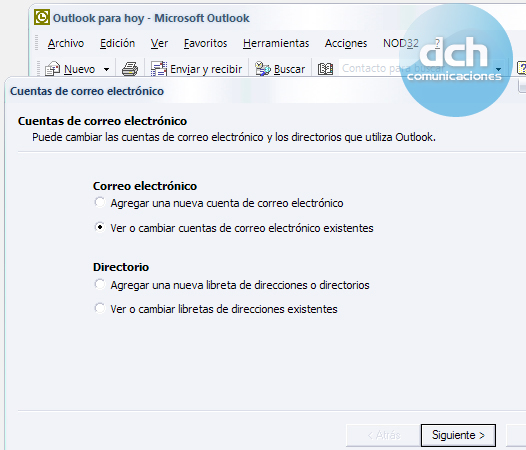Expand the contact search box dropdown arrow

coord(498,69)
